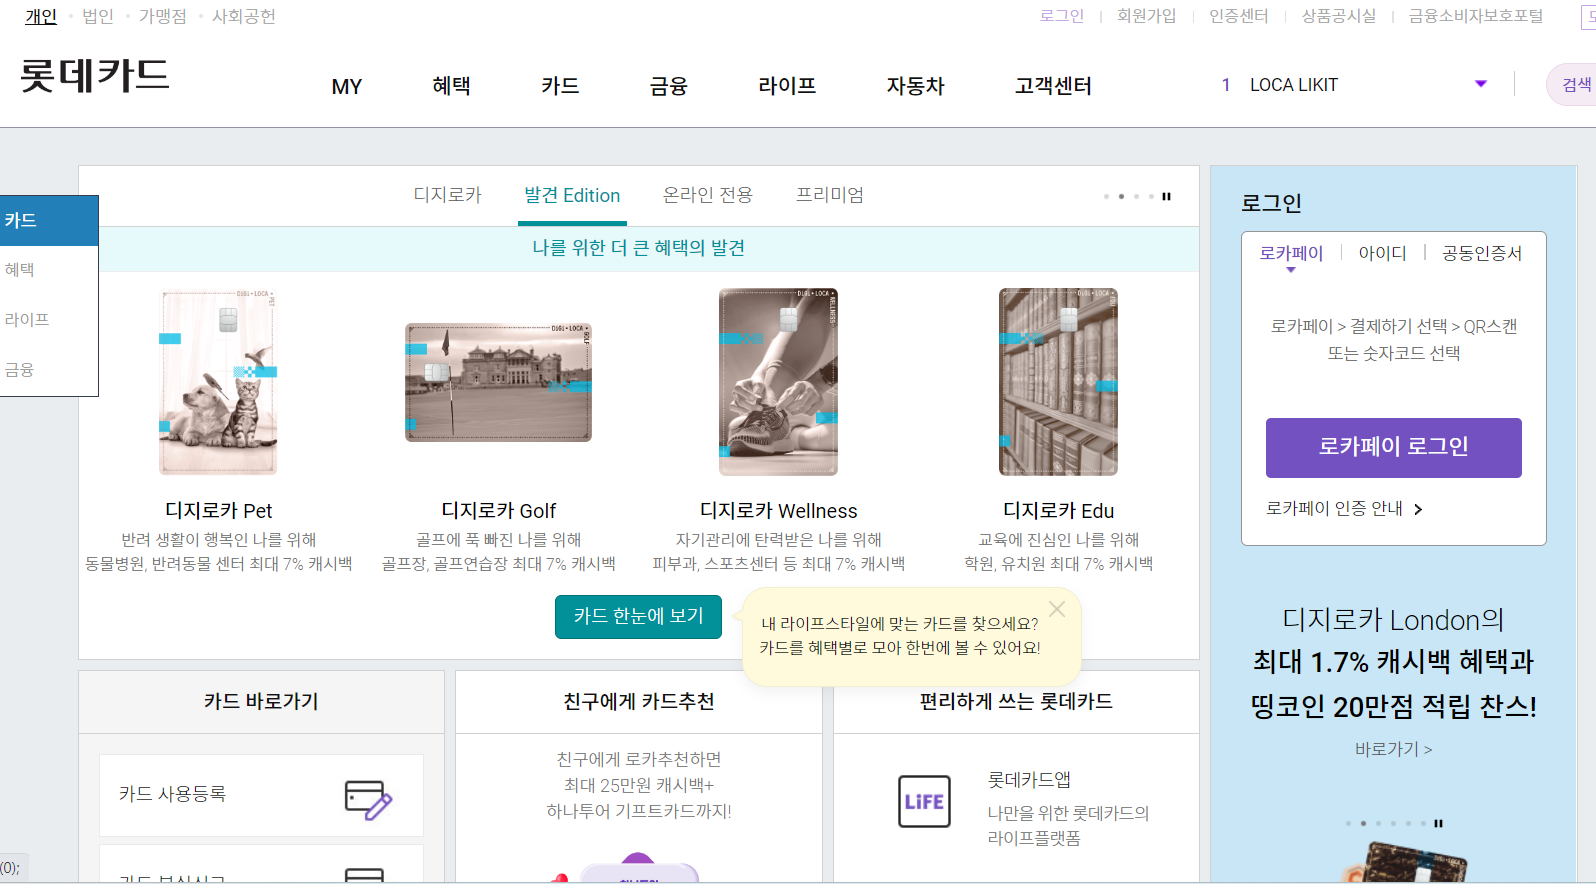Select 금융 in the side quick menu
Screen dimensions: 1596x884
point(49,370)
